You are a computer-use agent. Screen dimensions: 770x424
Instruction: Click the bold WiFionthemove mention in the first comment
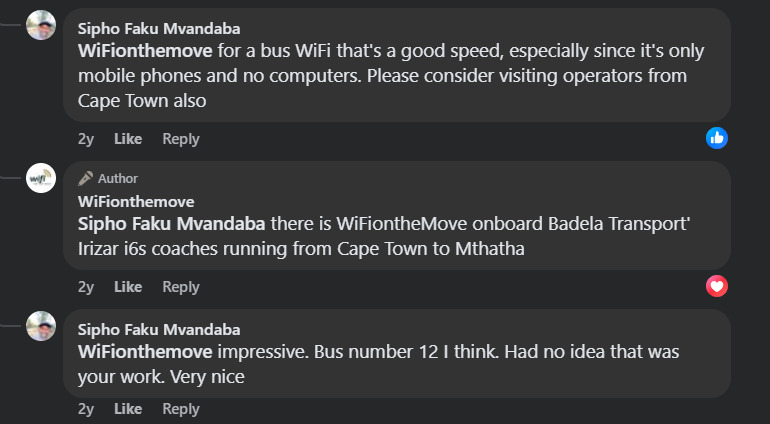point(145,49)
